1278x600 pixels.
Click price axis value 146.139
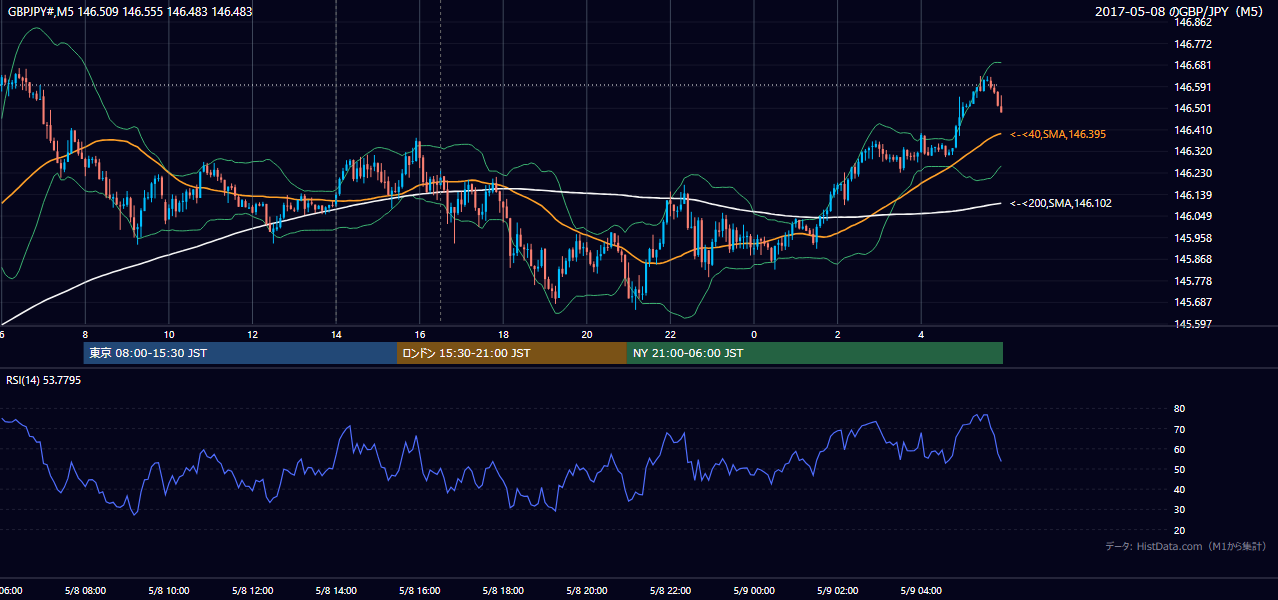1193,195
